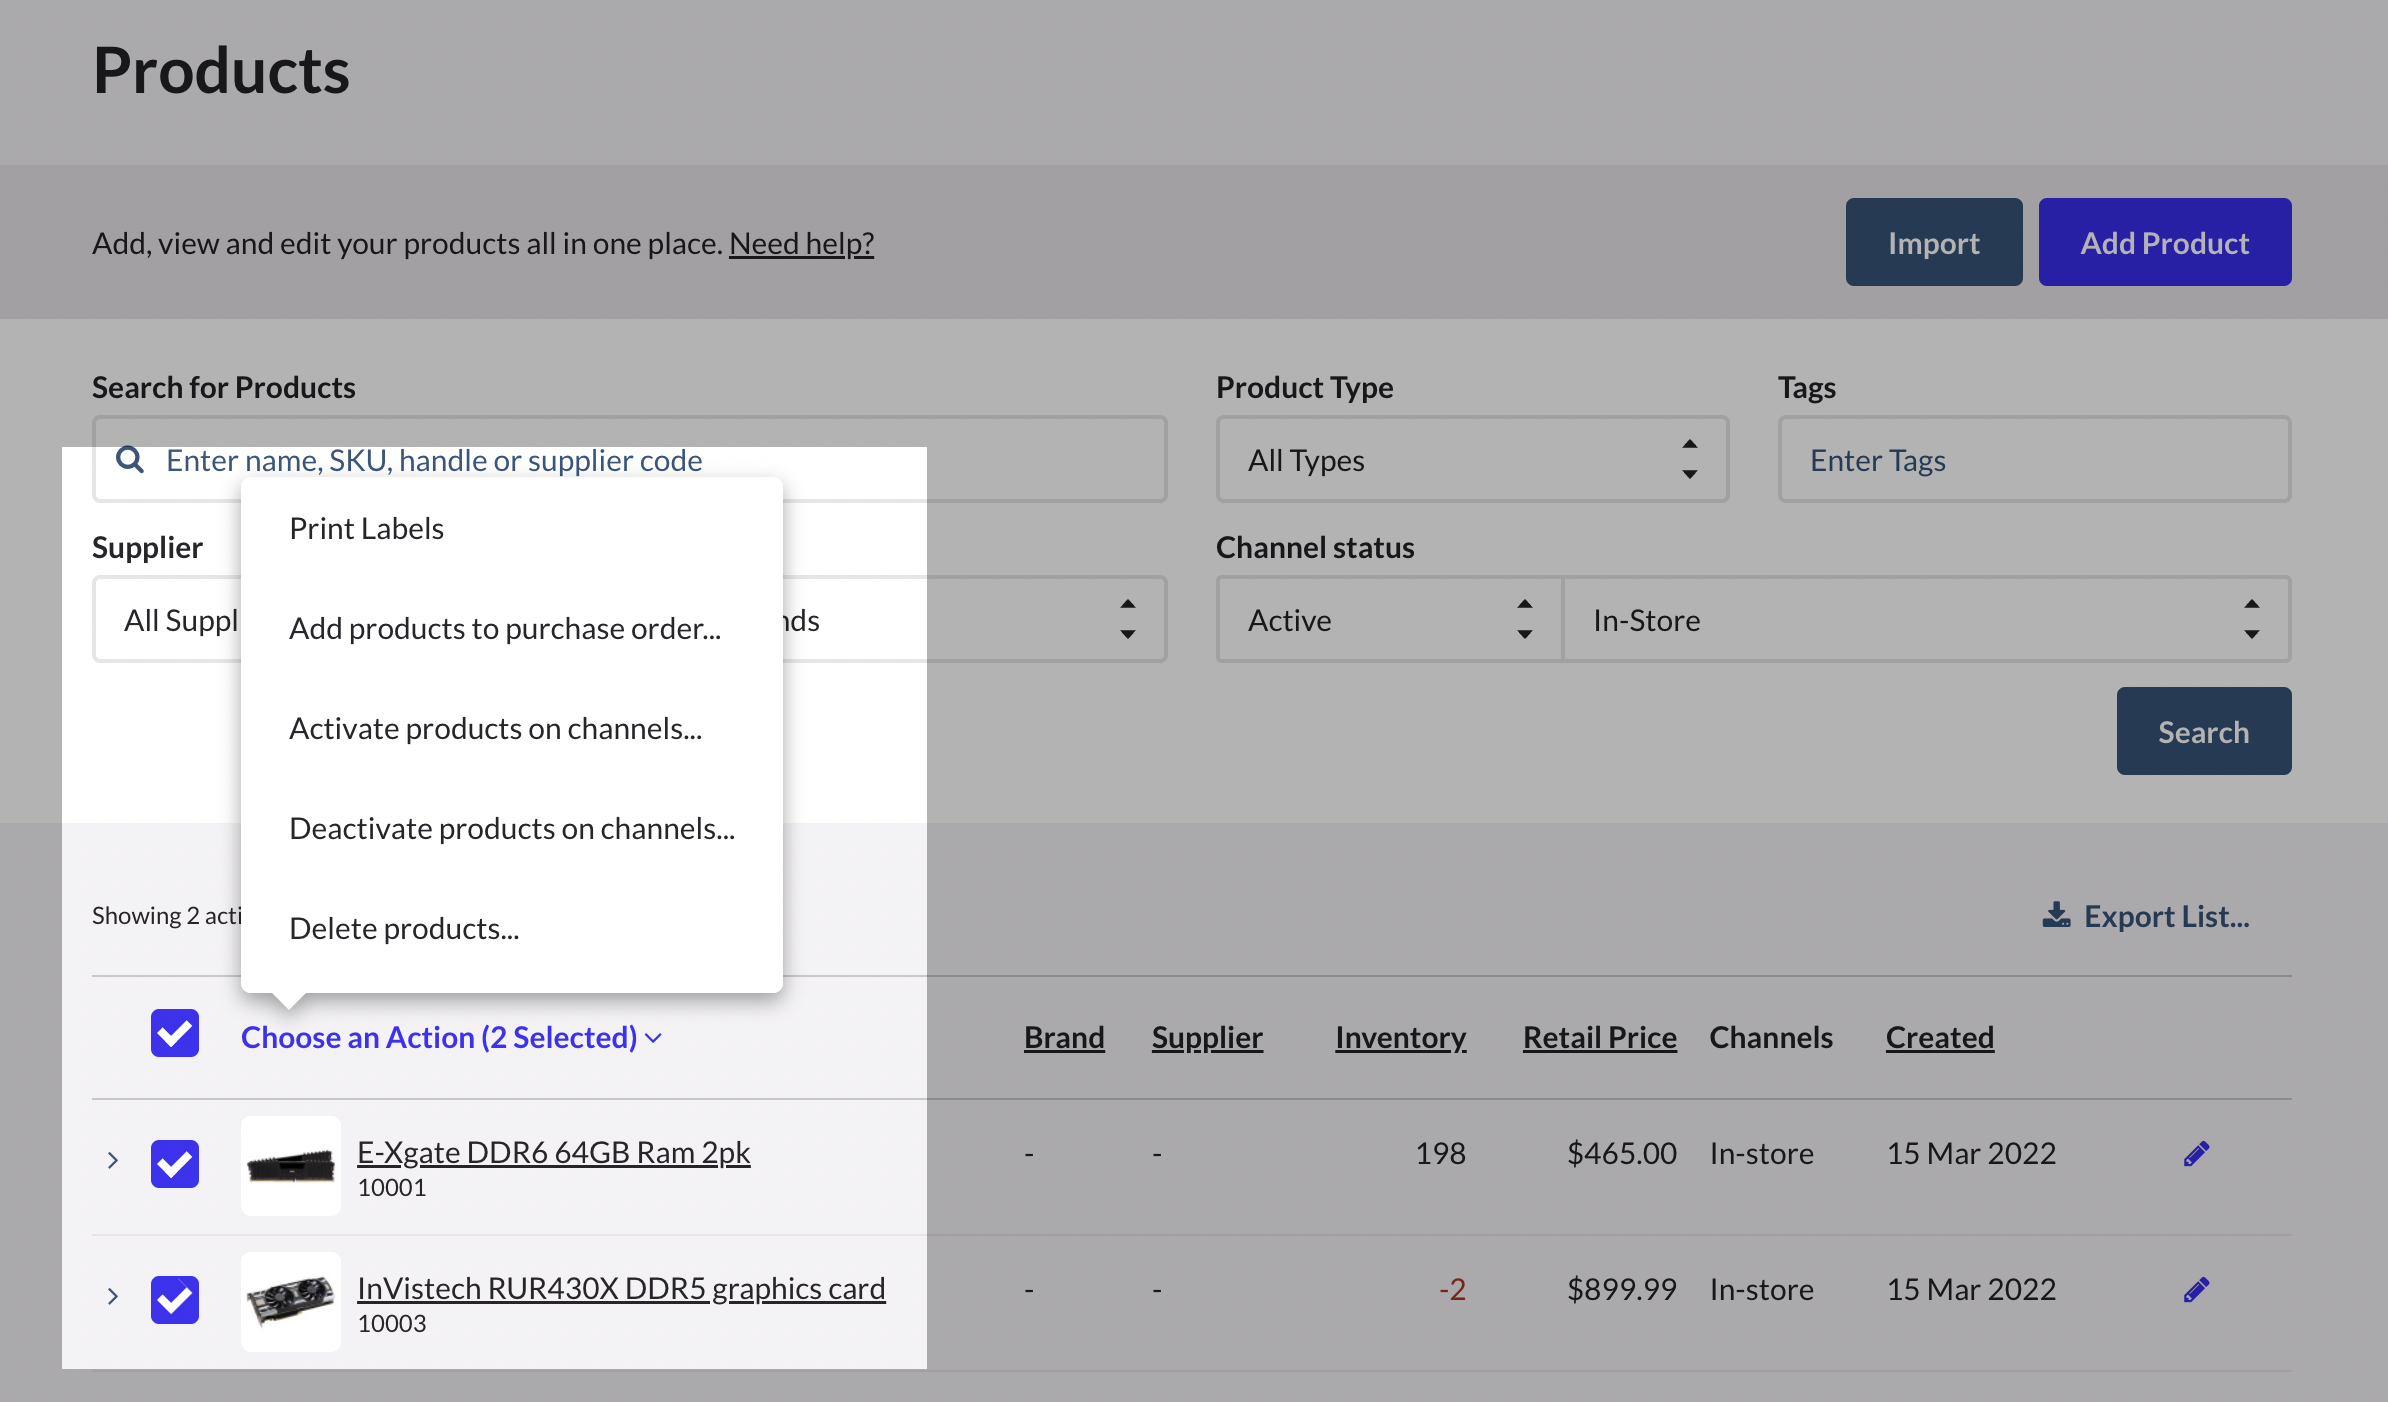Click the Add Product button
The image size is (2388, 1402).
tap(2165, 242)
